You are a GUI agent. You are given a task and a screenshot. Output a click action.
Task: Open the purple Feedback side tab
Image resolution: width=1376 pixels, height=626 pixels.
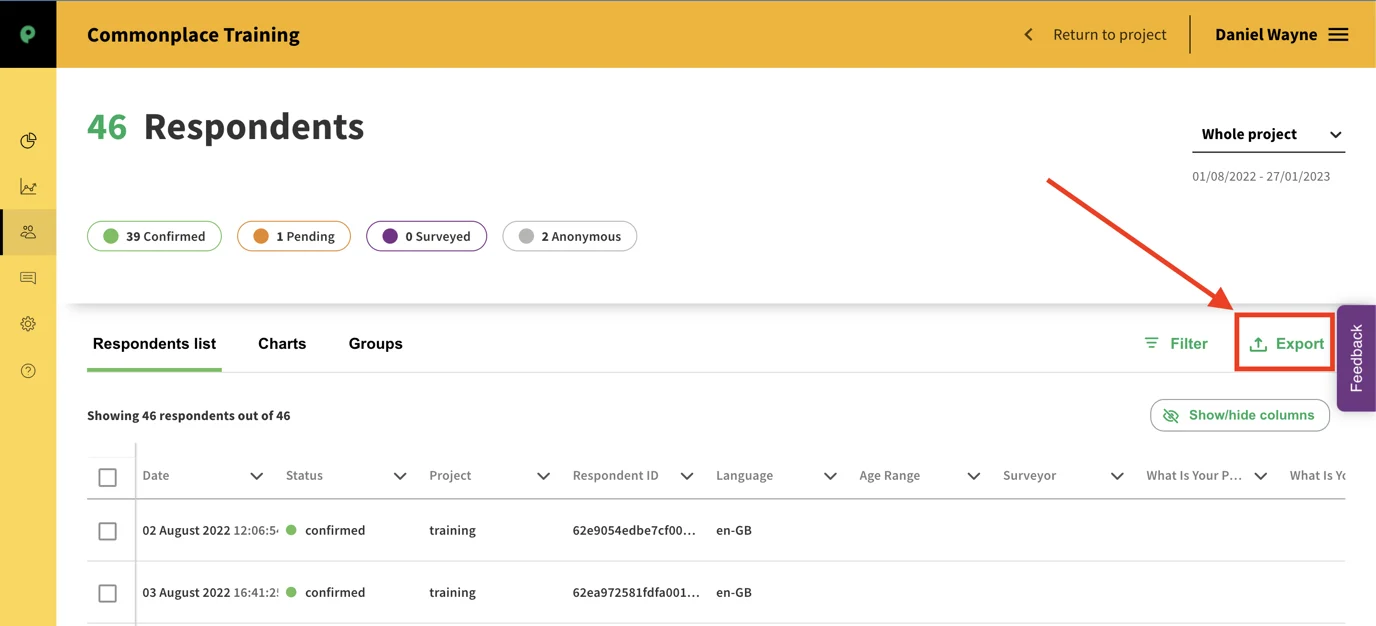(x=1356, y=358)
